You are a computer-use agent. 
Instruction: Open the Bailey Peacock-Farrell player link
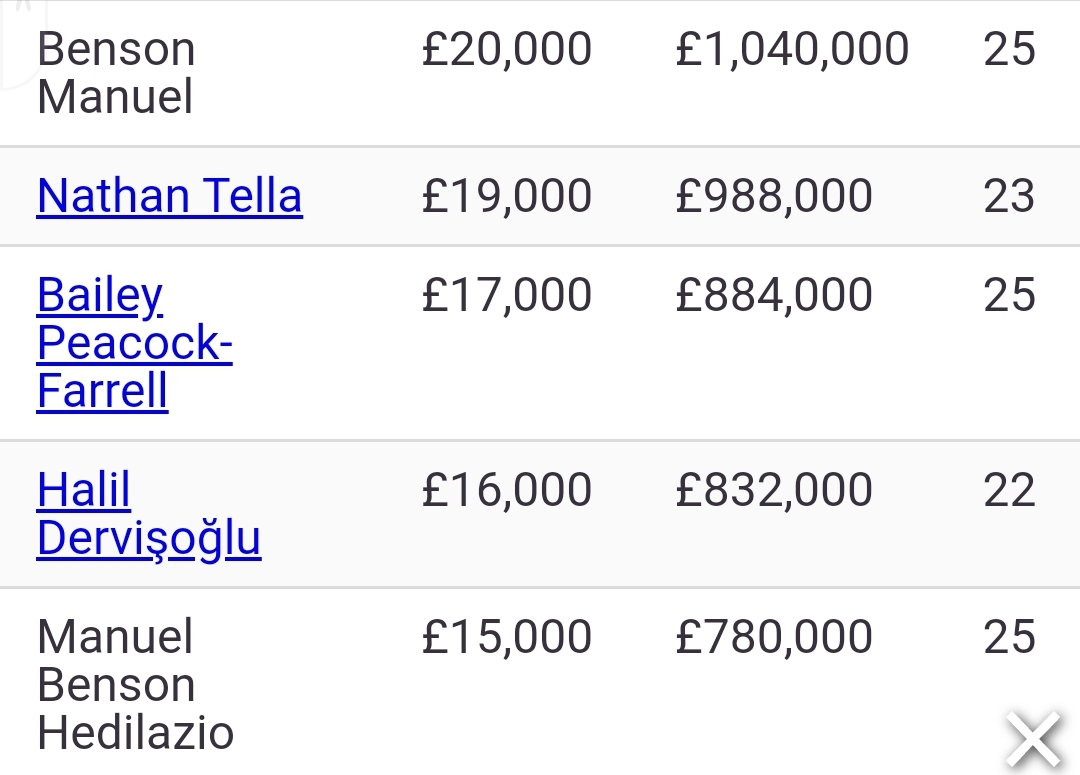(x=134, y=342)
